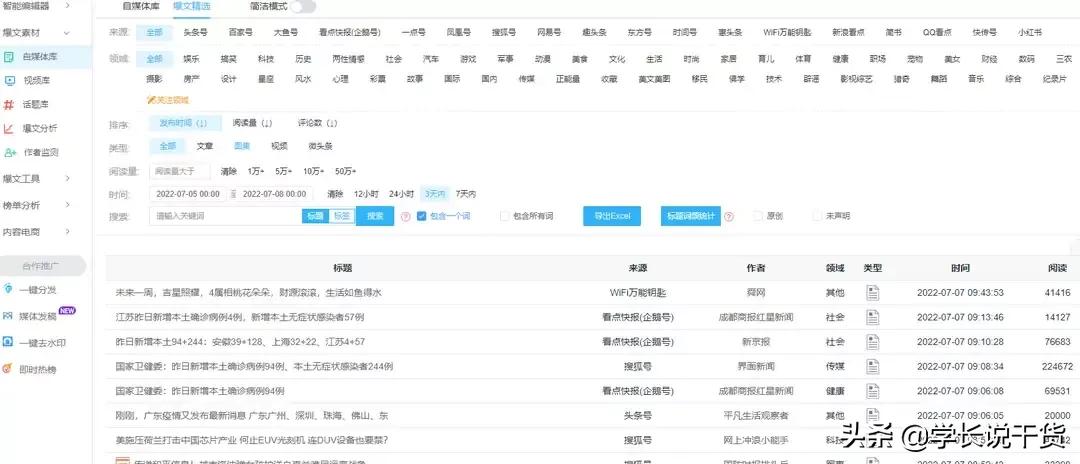Click author 平凡生活观察者
The image size is (1080, 464).
pos(756,416)
